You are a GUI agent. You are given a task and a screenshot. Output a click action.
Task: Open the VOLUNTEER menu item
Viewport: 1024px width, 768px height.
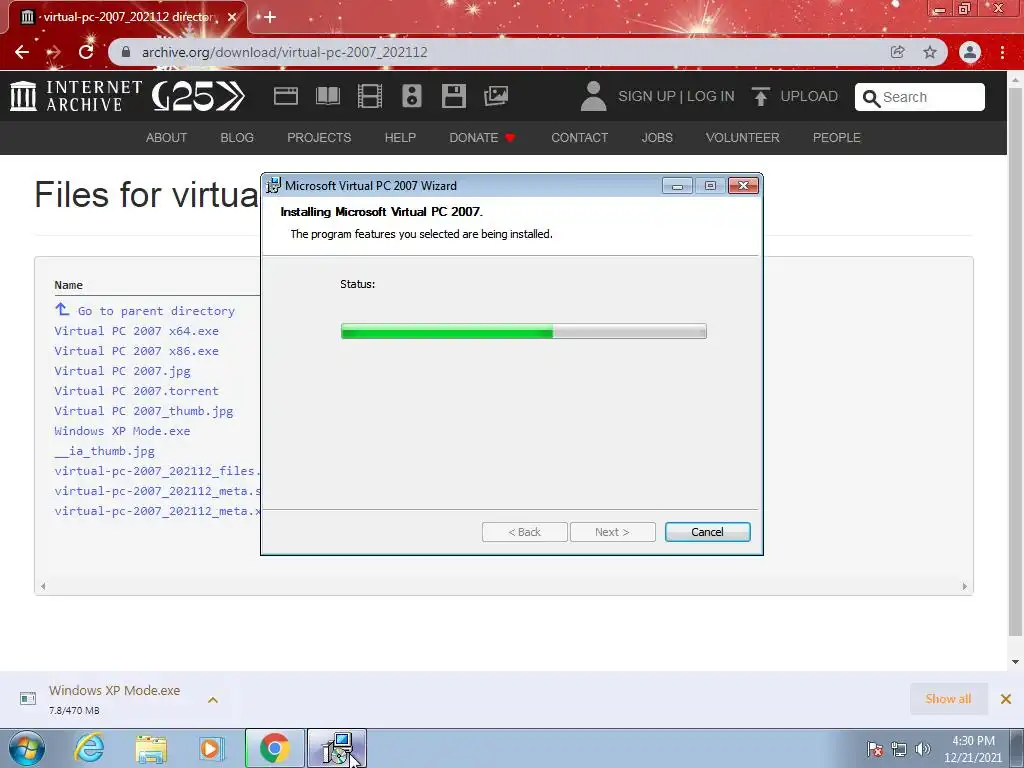point(743,138)
